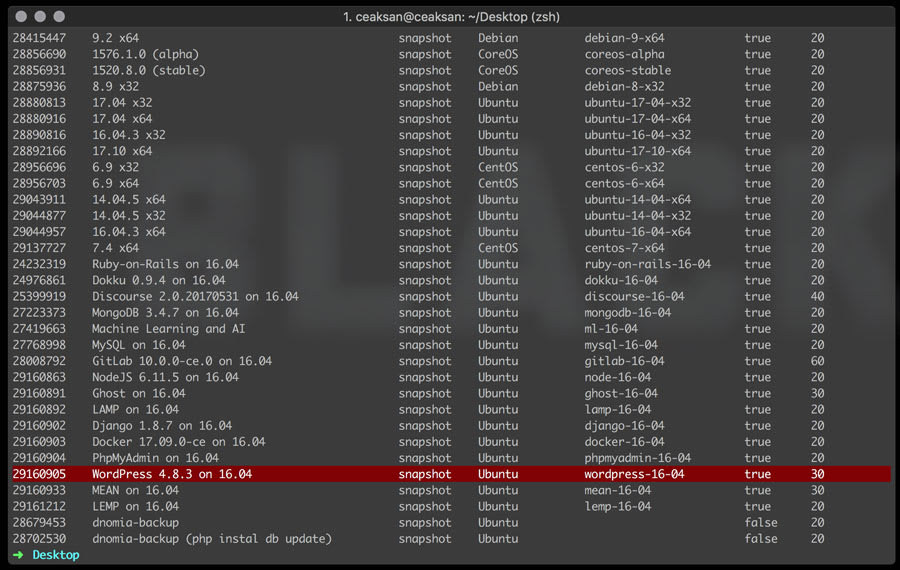The width and height of the screenshot is (900, 570).
Task: Select image ID 29044877
Action: (39, 215)
